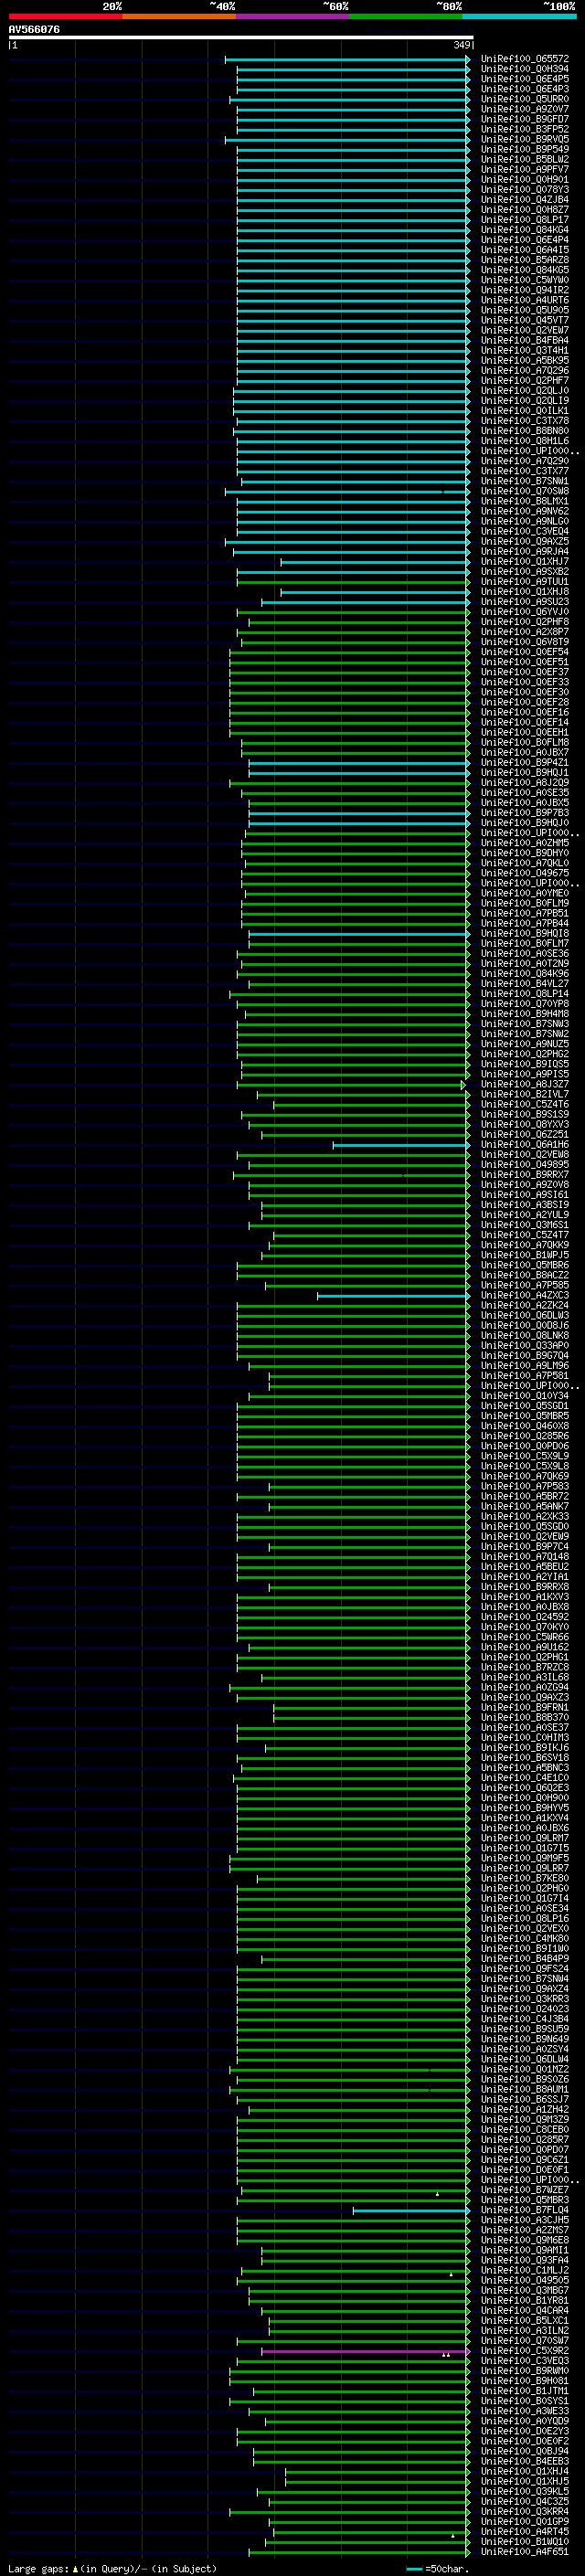Select label UniRef100_B7FLQ4
This screenshot has height=2576, width=585.
pos(525,2211)
